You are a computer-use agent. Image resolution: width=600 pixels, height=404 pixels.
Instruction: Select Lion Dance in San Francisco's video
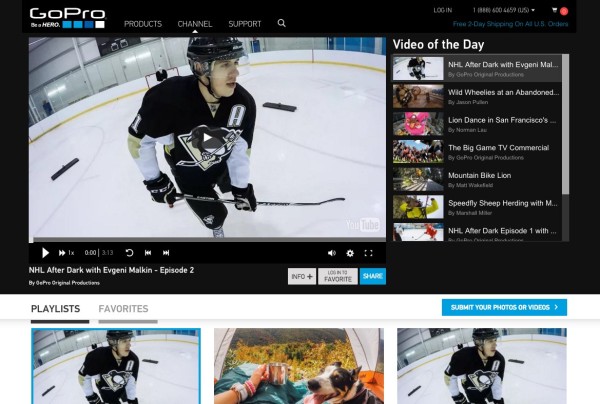(x=477, y=124)
